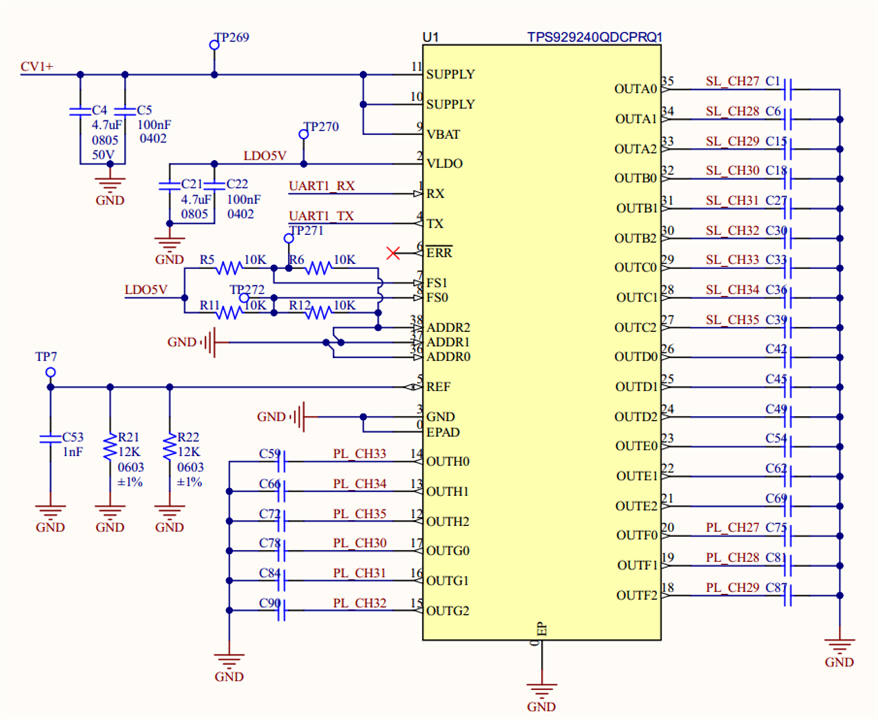Select capacitor C42 symbol on OUTD0
This screenshot has width=878, height=720.
pos(787,357)
